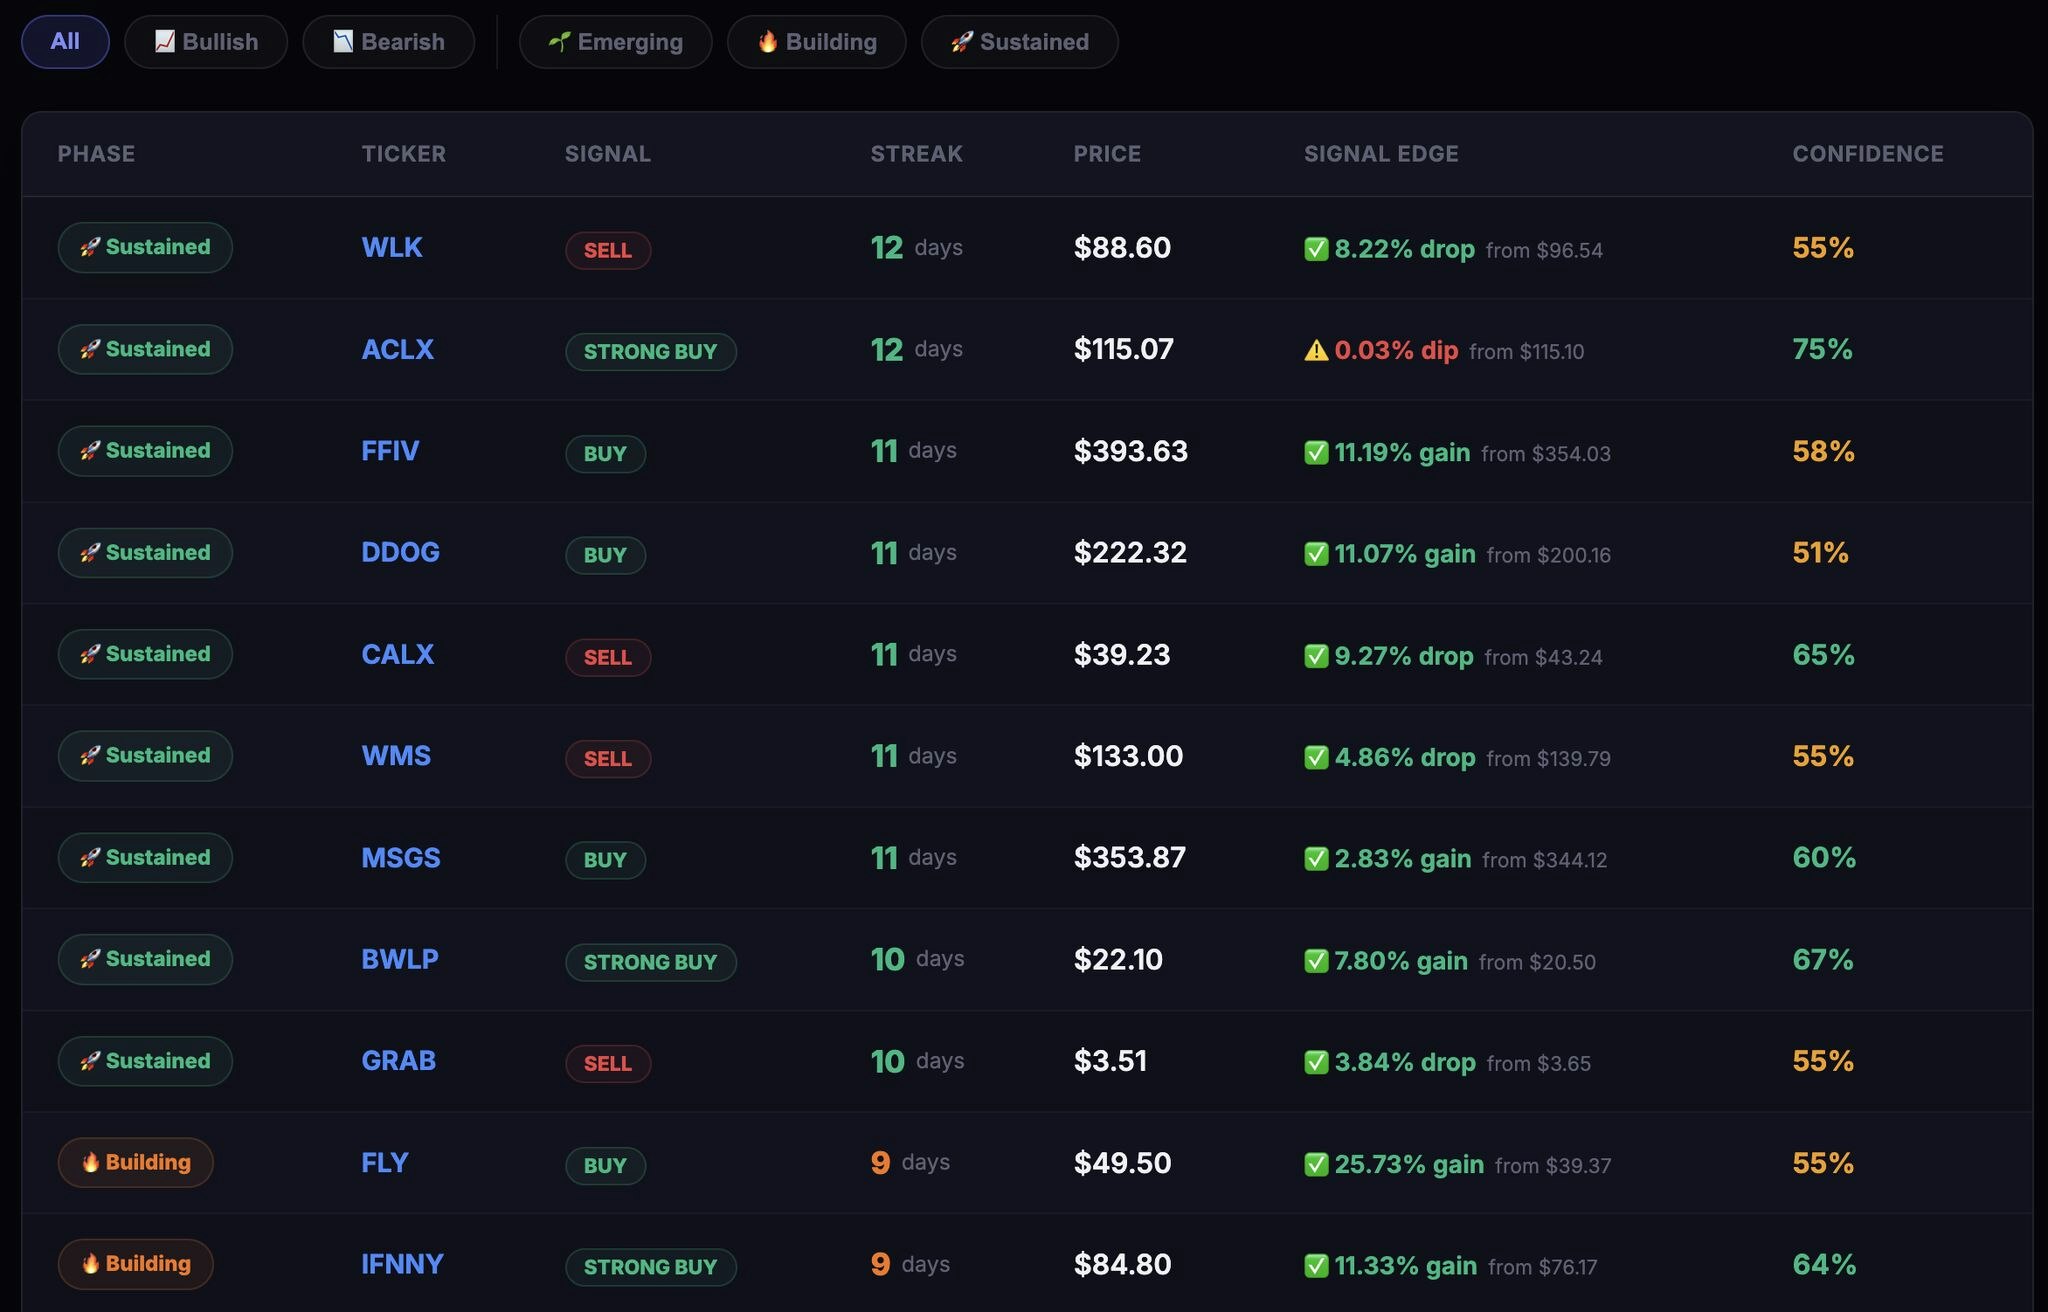Open the DDOG ticker link

[x=400, y=552]
